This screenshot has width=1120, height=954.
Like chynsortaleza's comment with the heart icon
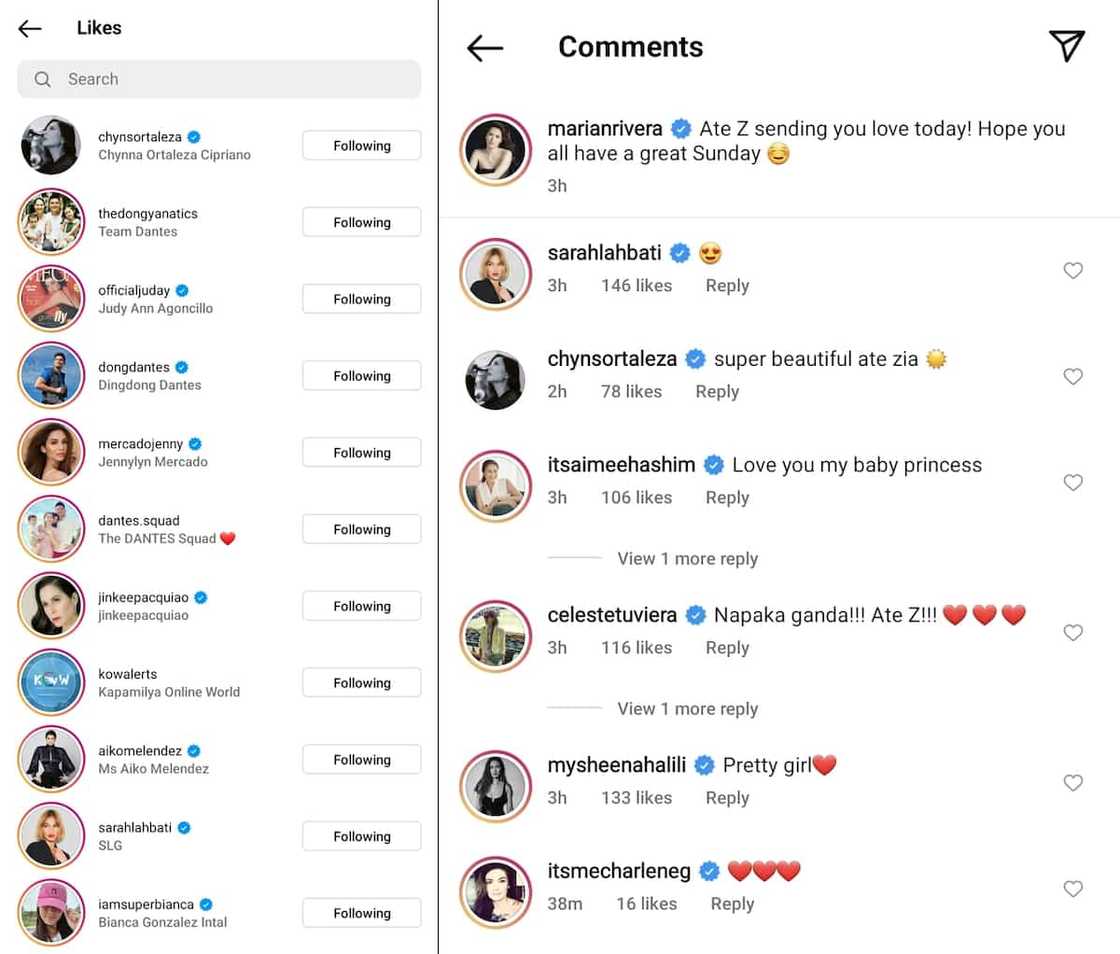point(1073,376)
